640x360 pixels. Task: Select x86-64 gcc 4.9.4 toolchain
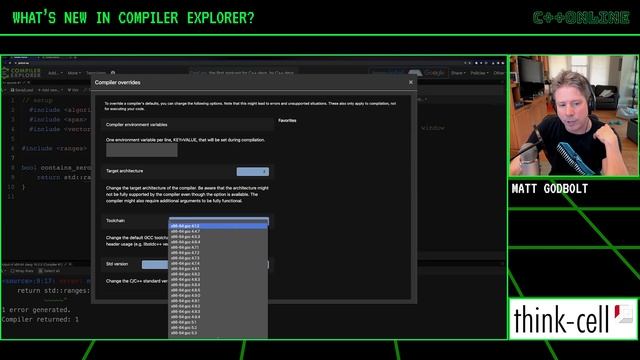click(x=218, y=316)
